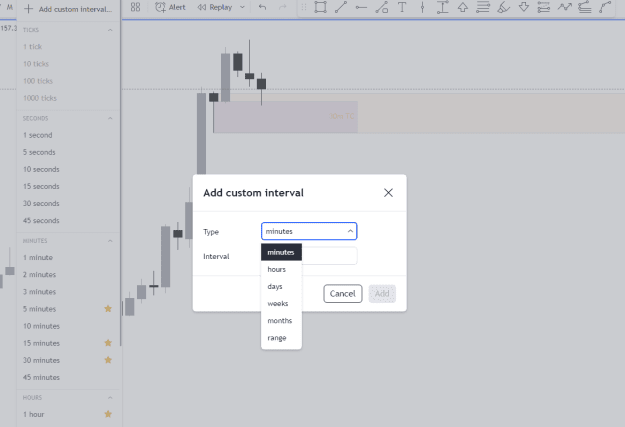625x427 pixels.
Task: Redo the last action
Action: pos(283,7)
